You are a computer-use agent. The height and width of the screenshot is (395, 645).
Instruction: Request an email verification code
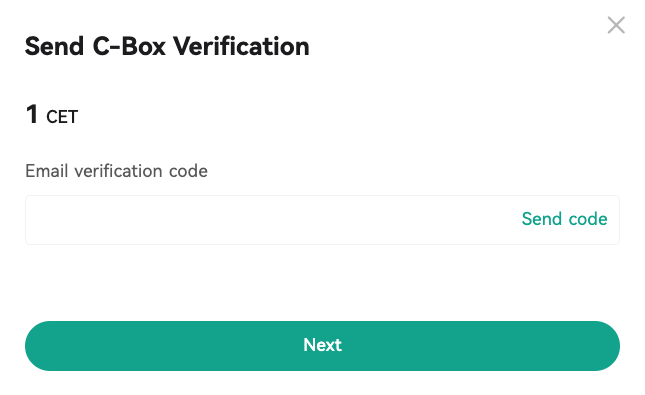tap(564, 219)
